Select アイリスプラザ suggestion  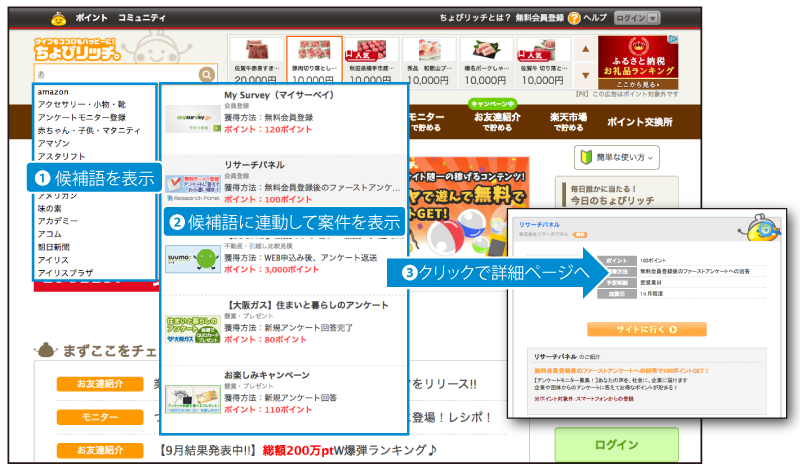(65, 273)
